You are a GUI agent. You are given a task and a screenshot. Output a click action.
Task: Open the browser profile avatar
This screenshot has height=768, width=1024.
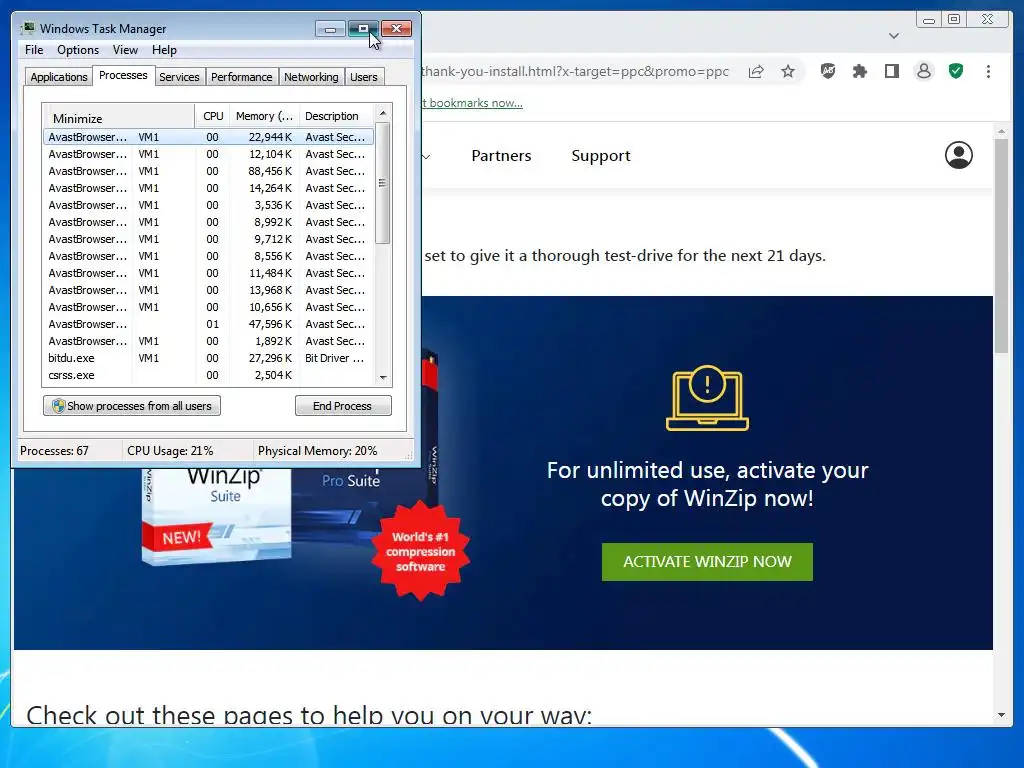pyautogui.click(x=923, y=71)
